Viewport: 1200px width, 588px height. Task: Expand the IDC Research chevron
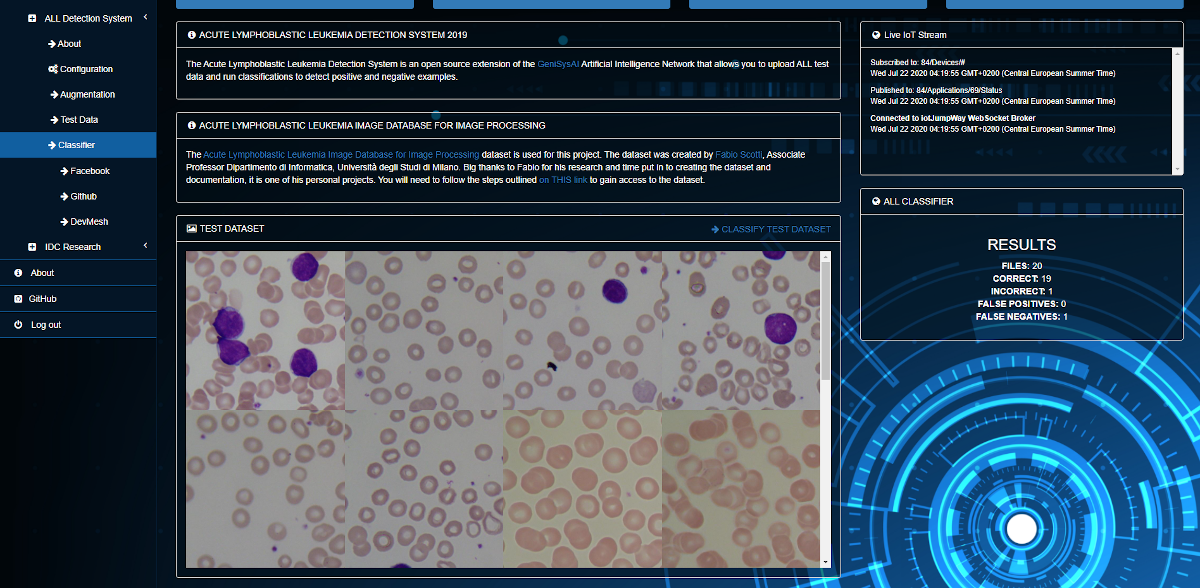145,246
